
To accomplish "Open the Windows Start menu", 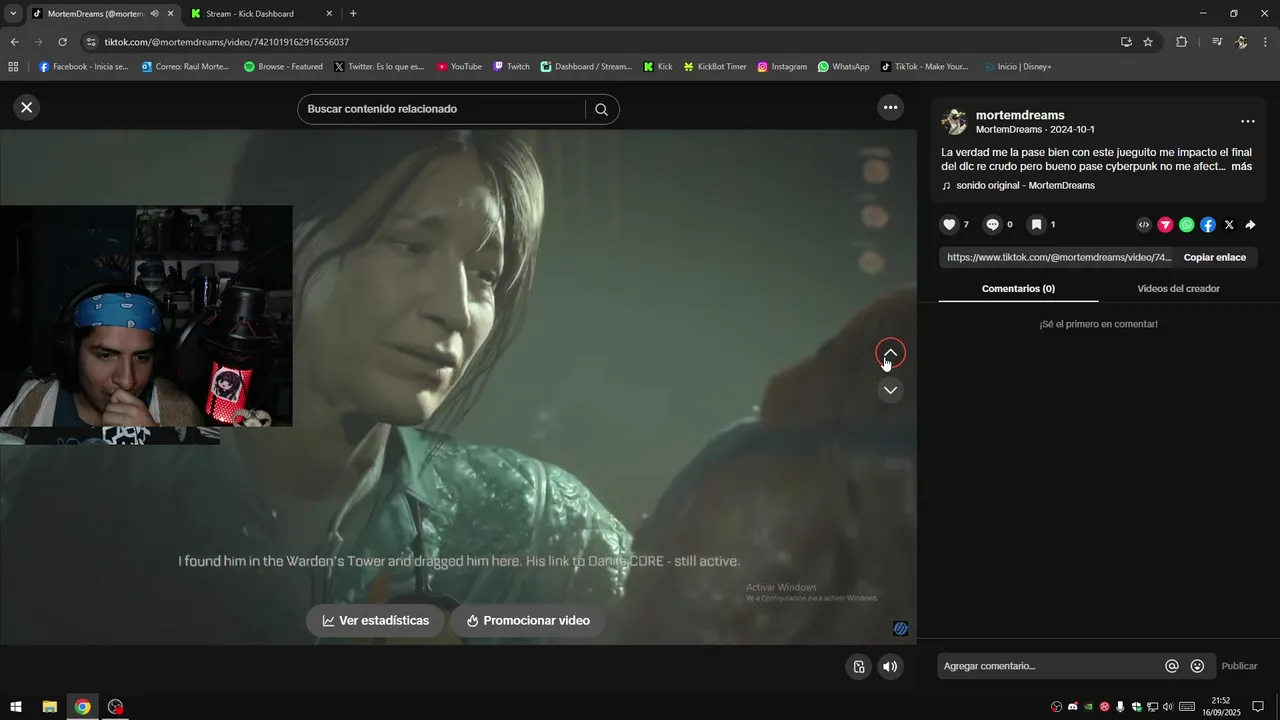I will pos(16,707).
